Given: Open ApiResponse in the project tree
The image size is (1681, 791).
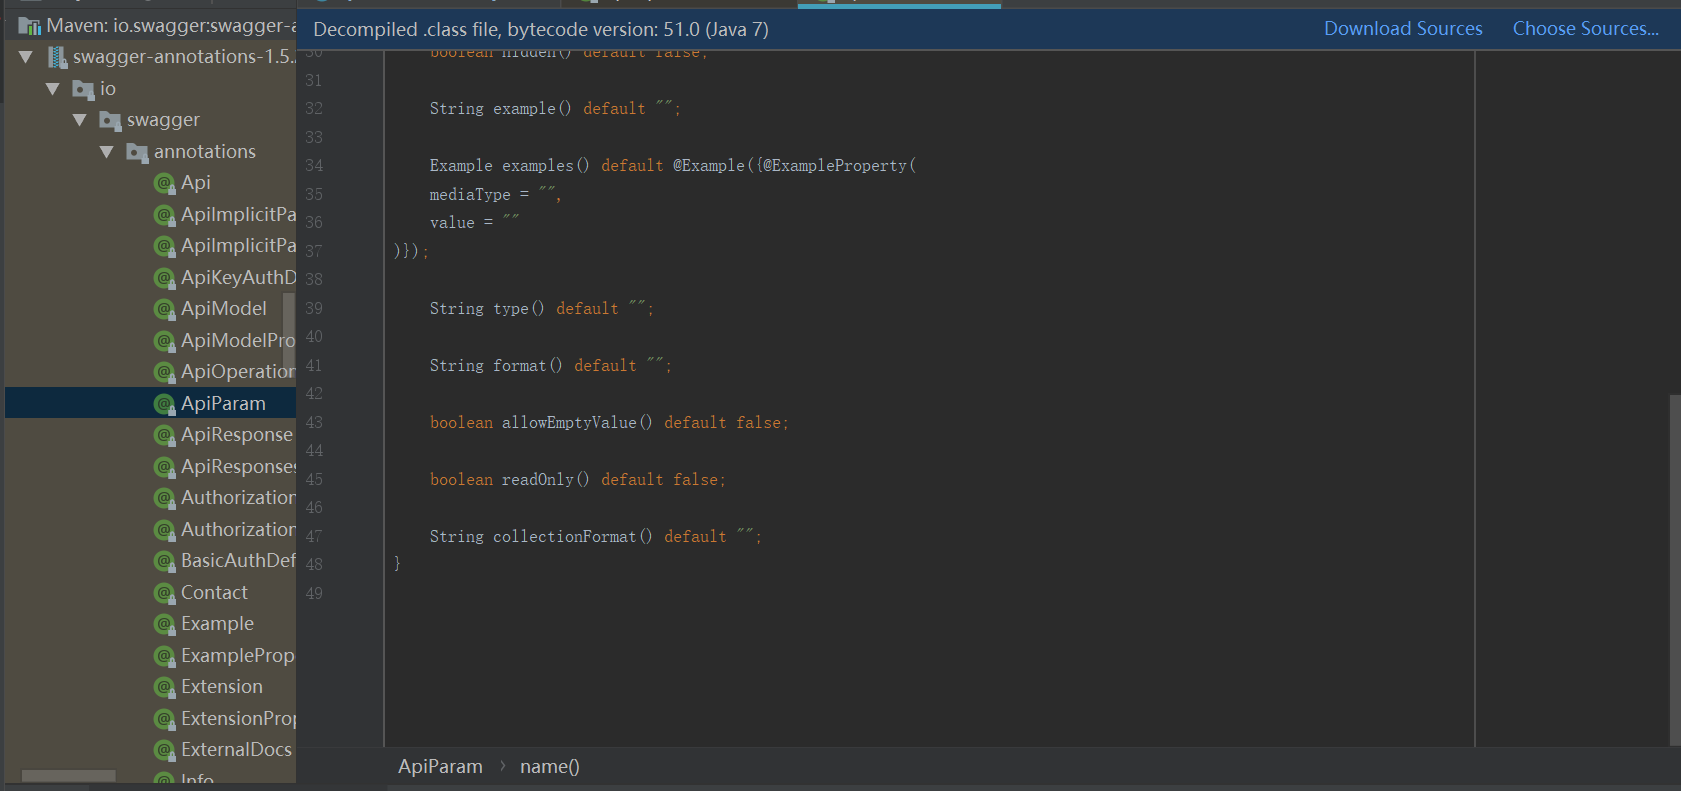Looking at the screenshot, I should 237,435.
